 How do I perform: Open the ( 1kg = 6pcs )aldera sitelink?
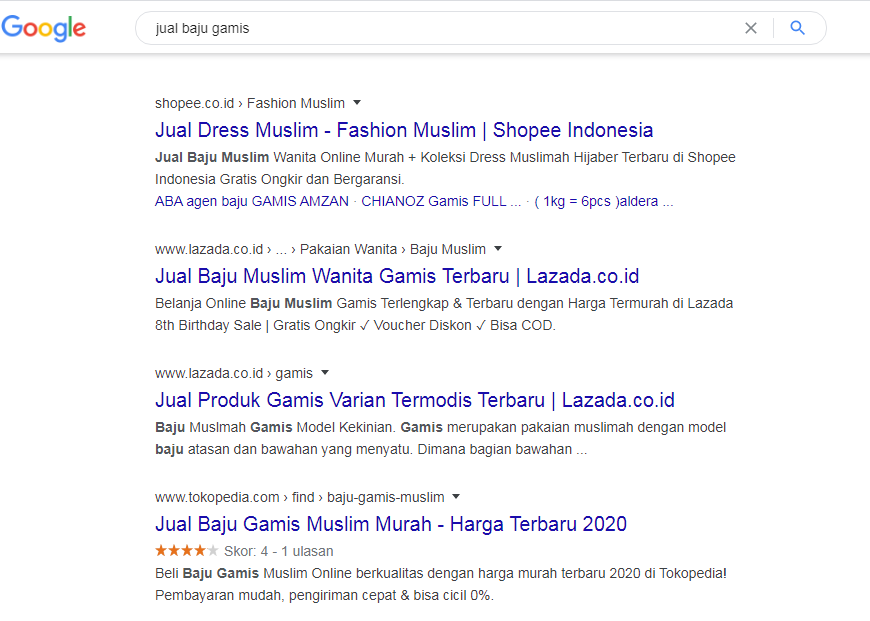(x=604, y=201)
